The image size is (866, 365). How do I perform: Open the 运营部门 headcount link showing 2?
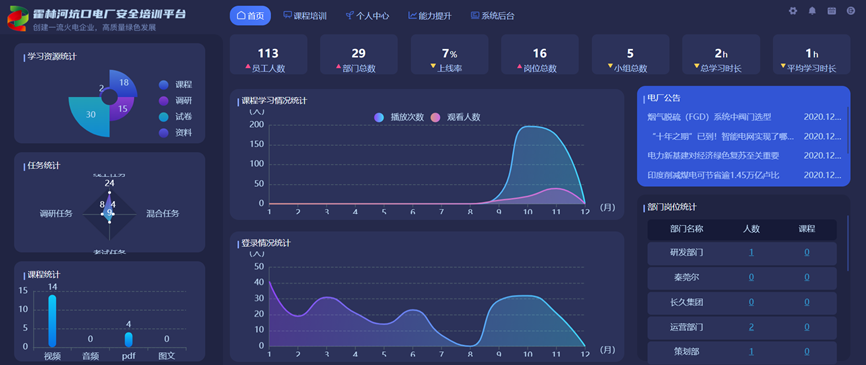click(751, 327)
